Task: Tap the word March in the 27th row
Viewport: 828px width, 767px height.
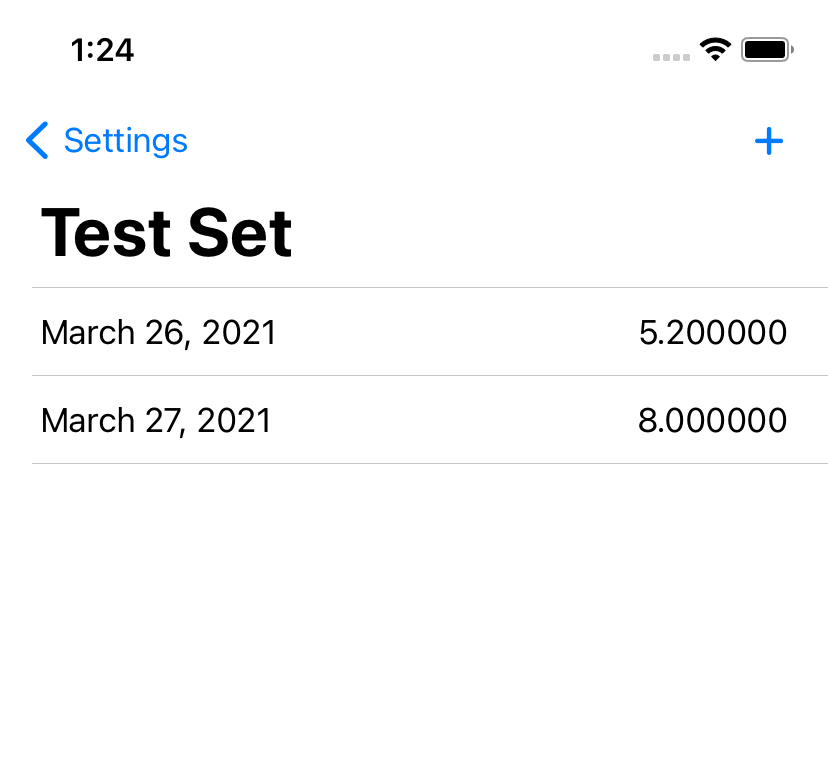Action: (x=88, y=421)
